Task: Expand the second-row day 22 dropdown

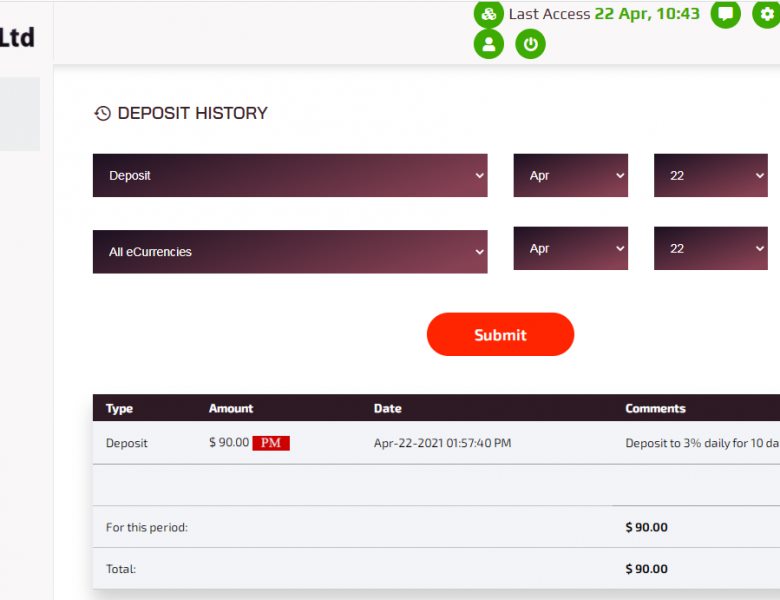Action: pos(711,248)
